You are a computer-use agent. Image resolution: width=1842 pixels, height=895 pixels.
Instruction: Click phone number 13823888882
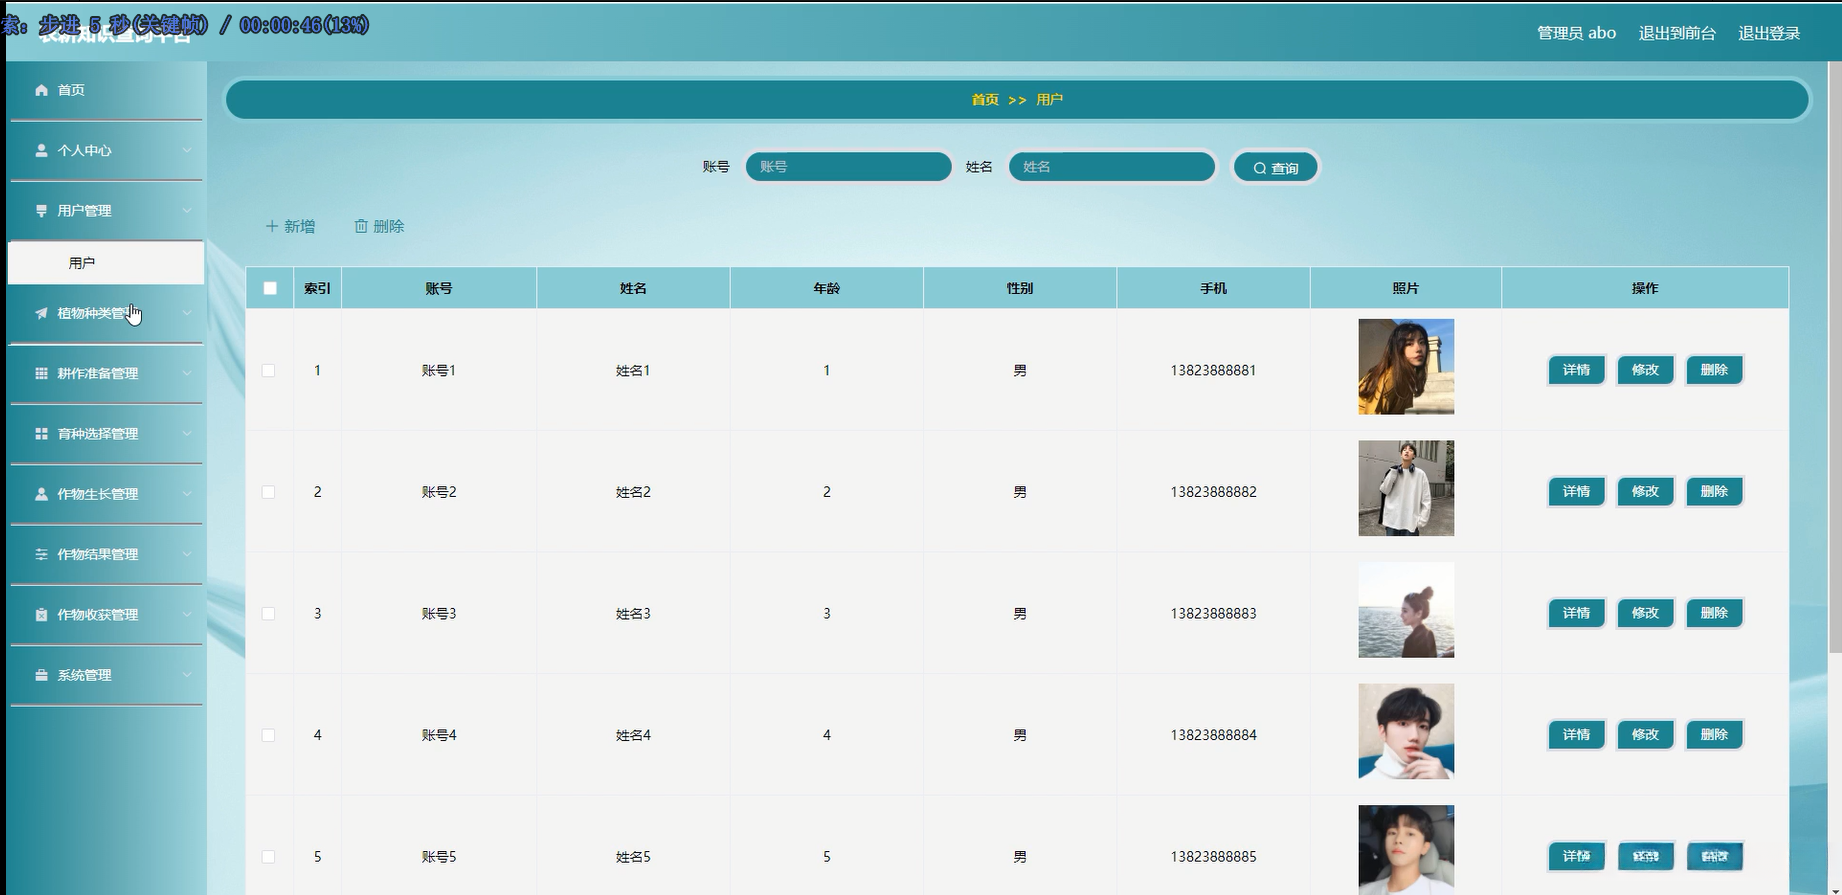click(x=1213, y=492)
